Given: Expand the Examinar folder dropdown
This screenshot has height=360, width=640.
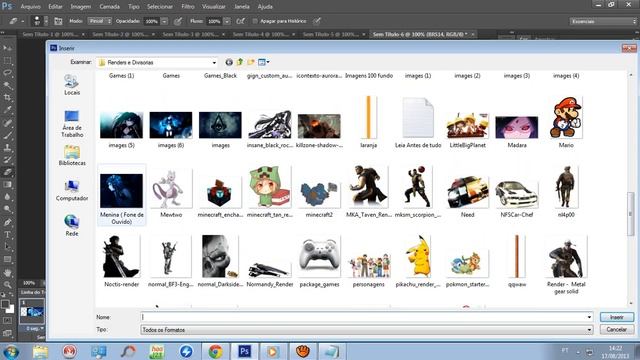Looking at the screenshot, I should tap(214, 62).
